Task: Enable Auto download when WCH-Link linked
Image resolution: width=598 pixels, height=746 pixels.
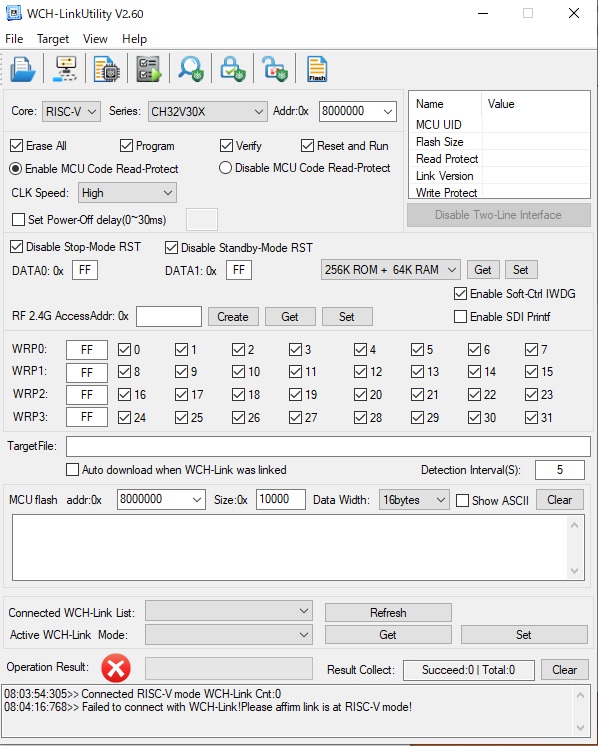Action: pyautogui.click(x=72, y=470)
